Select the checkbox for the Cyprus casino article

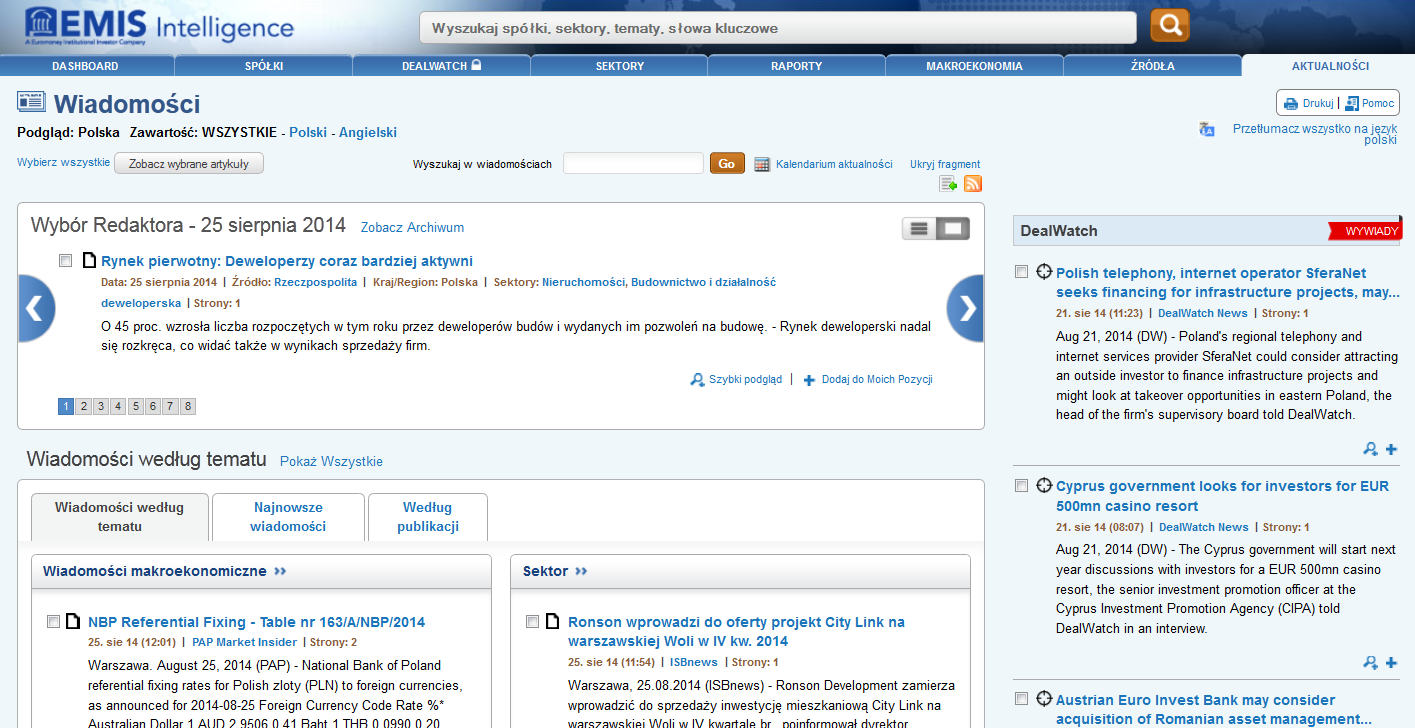(x=1021, y=486)
